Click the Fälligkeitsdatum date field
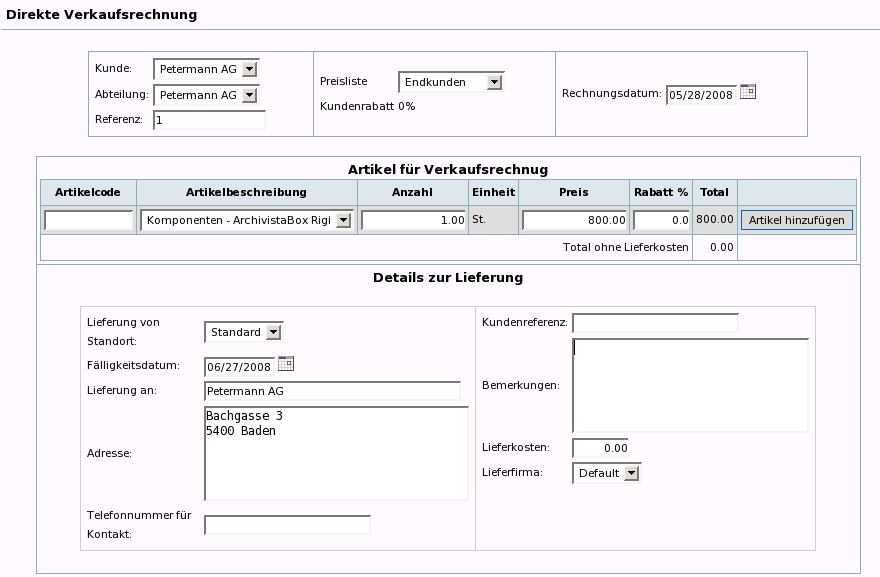 239,367
